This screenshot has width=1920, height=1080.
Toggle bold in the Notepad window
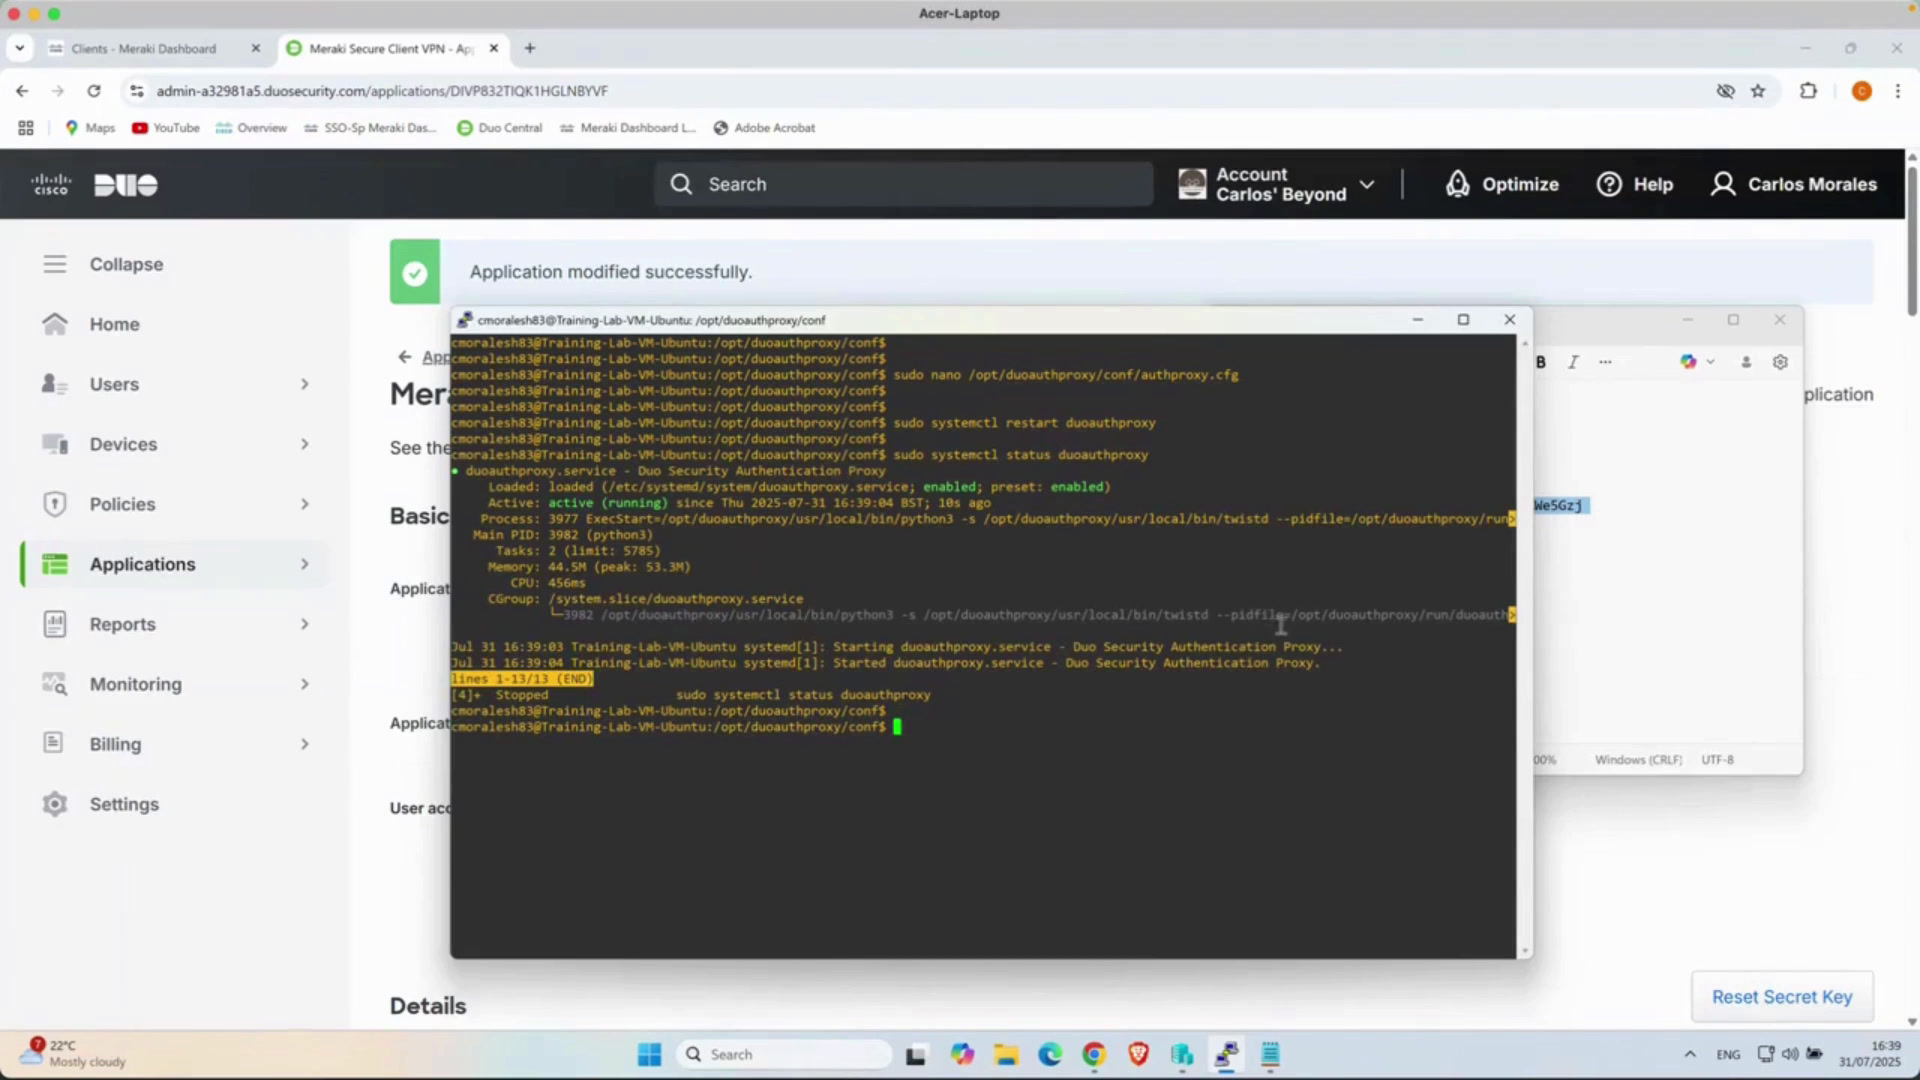pyautogui.click(x=1541, y=362)
